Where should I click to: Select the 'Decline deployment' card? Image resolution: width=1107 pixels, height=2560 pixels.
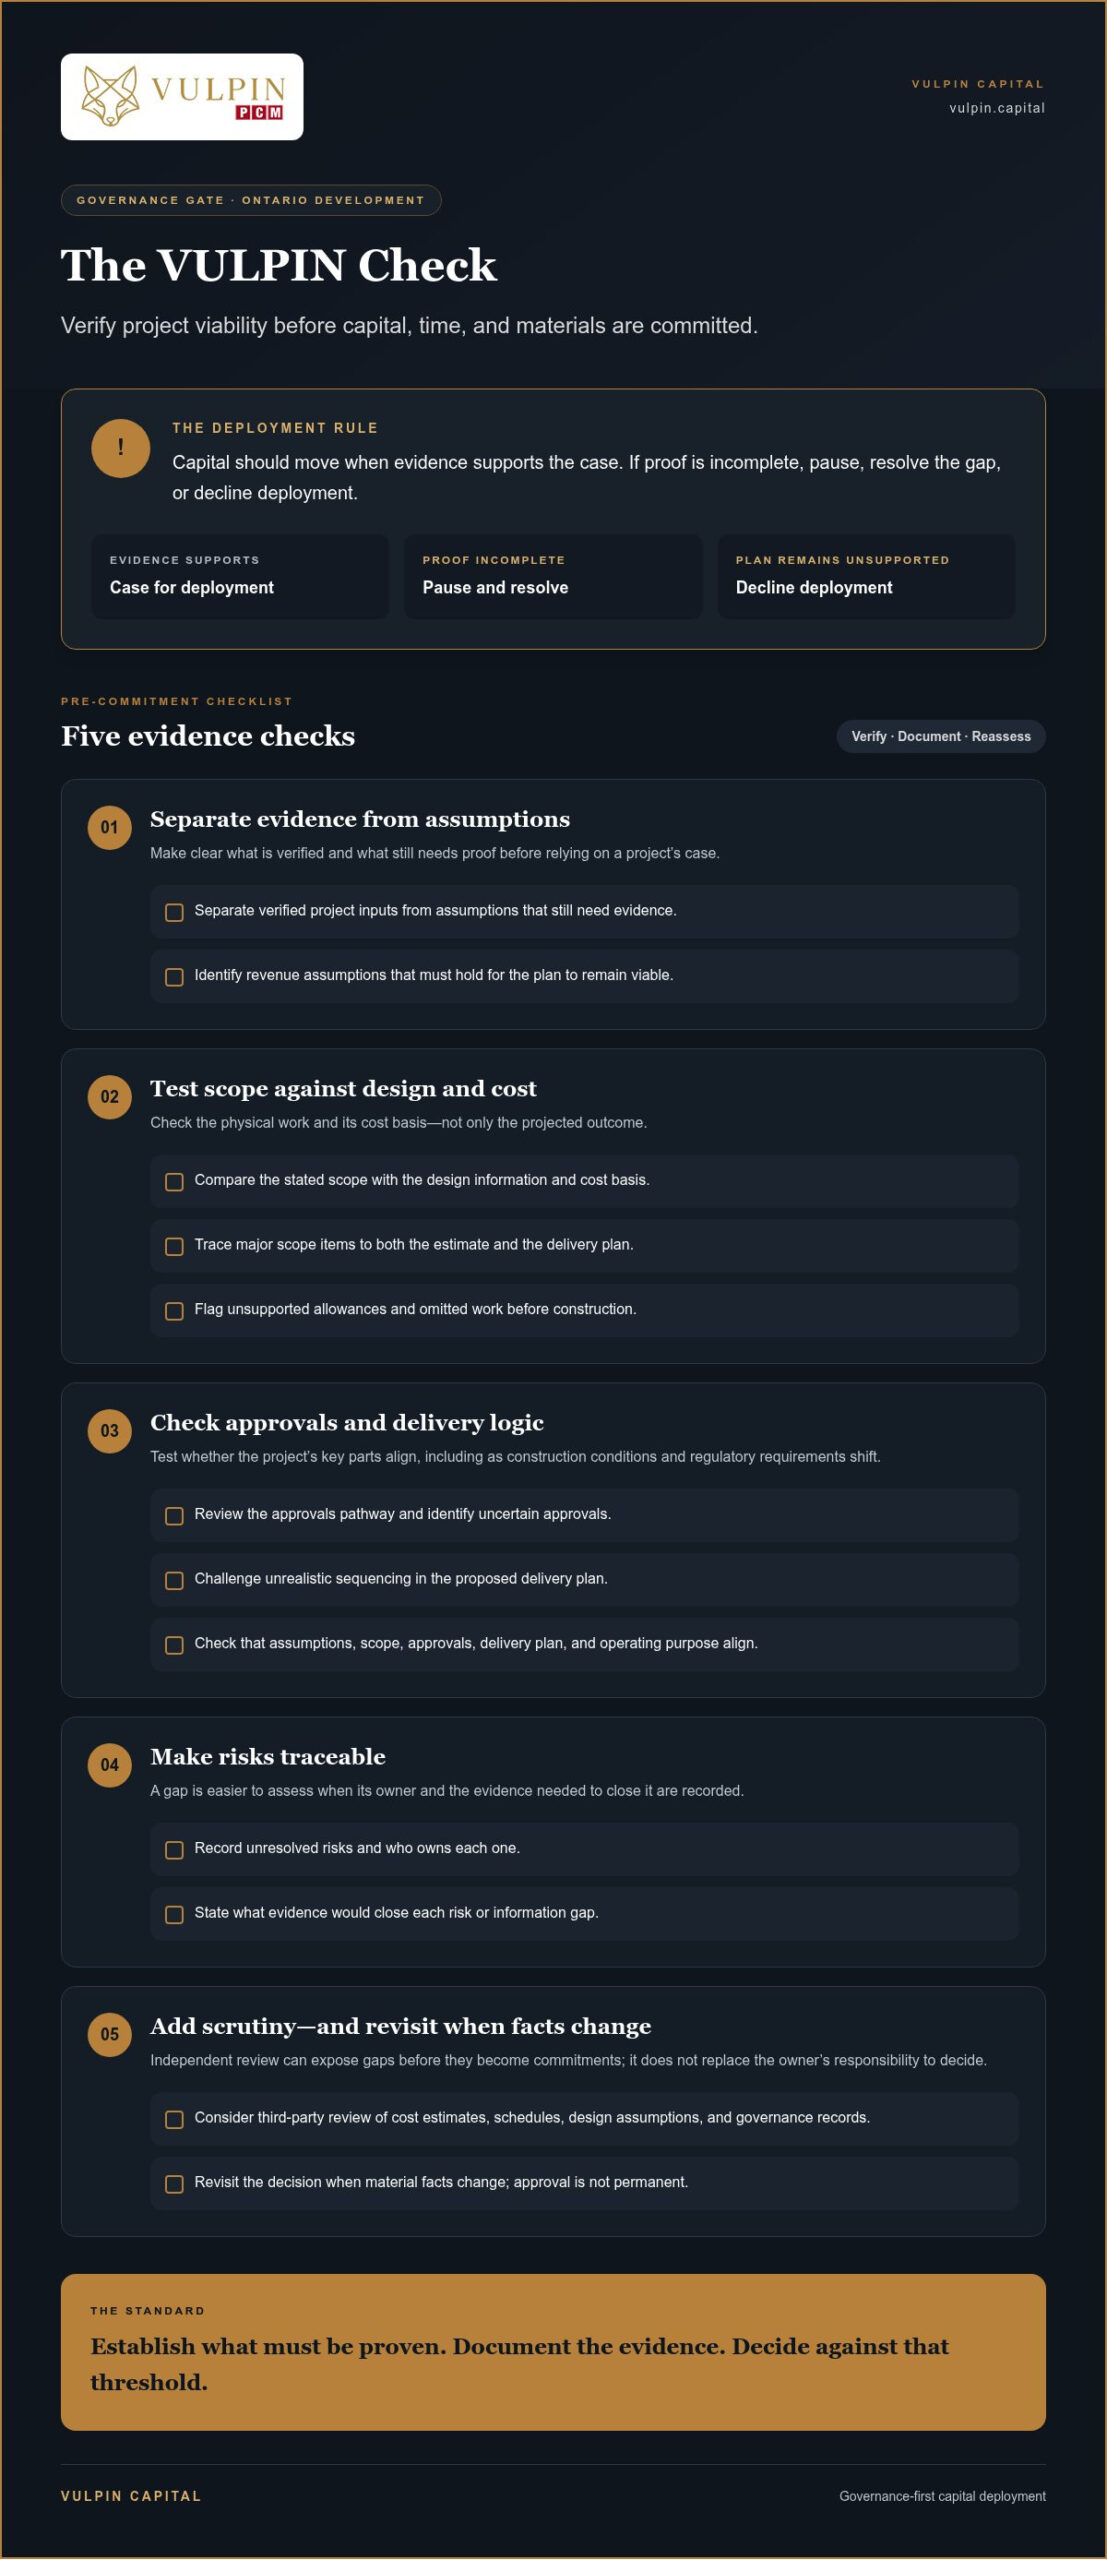(x=866, y=576)
